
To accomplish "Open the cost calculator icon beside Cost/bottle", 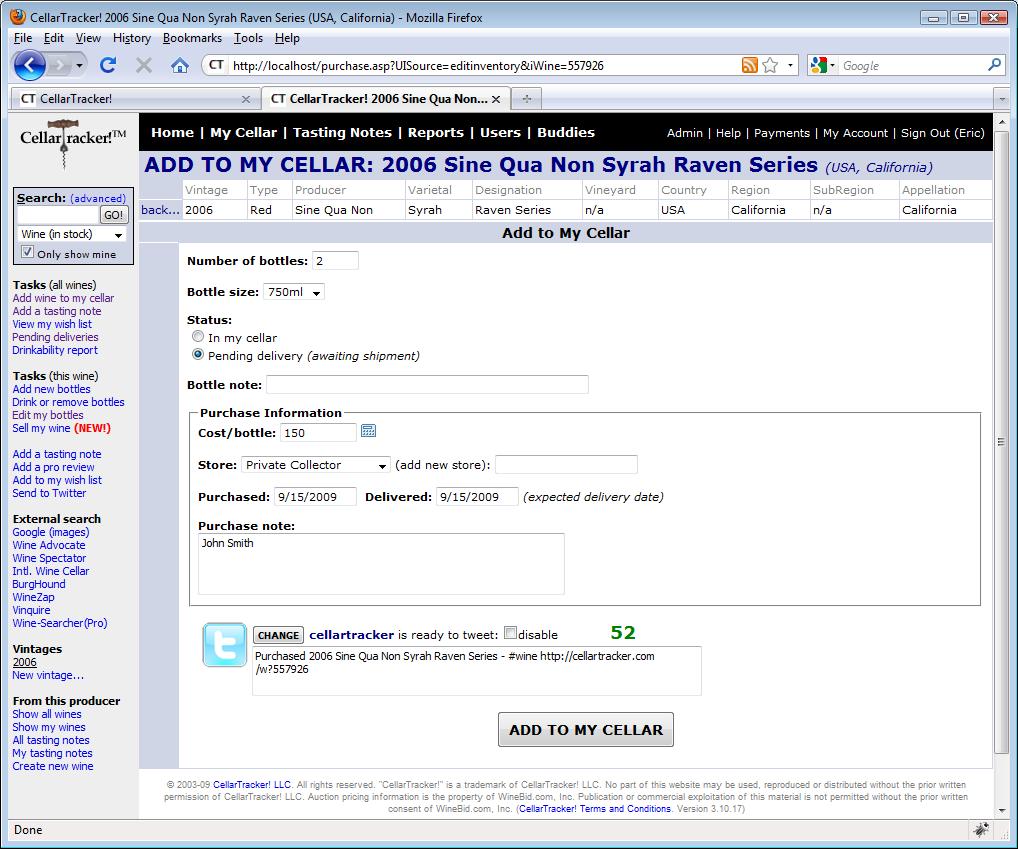I will (368, 431).
